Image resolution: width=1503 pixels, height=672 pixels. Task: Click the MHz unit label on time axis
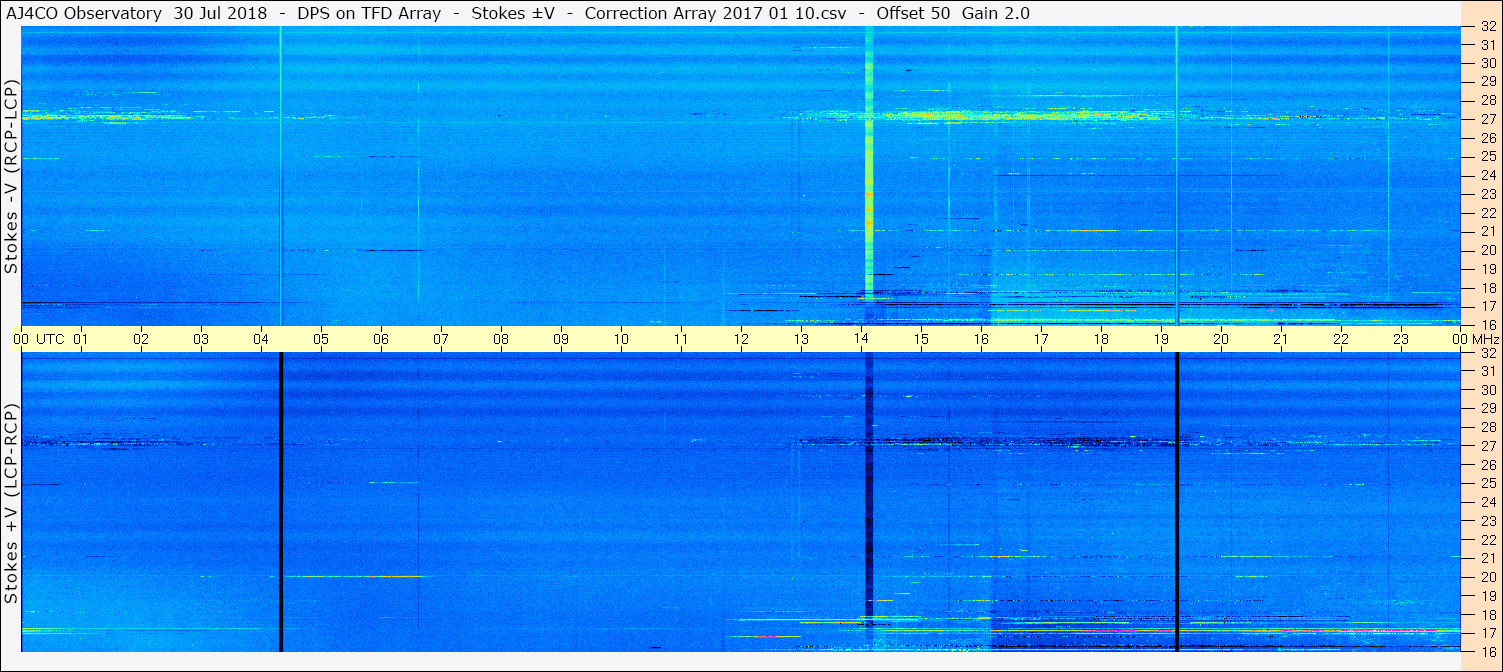pos(1485,339)
